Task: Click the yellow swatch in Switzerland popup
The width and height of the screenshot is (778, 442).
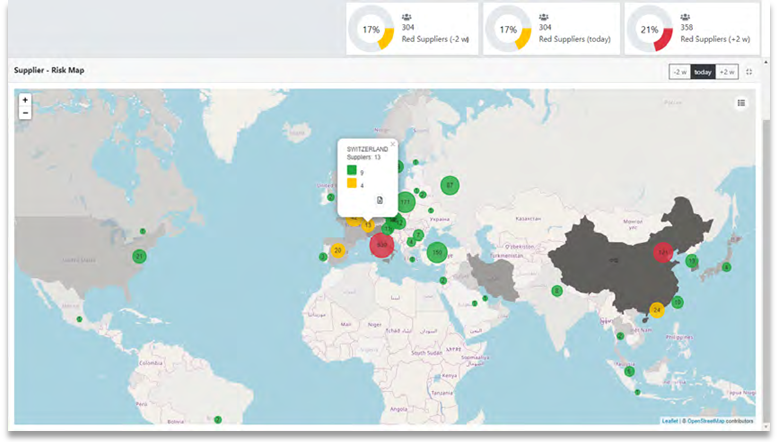Action: click(352, 183)
